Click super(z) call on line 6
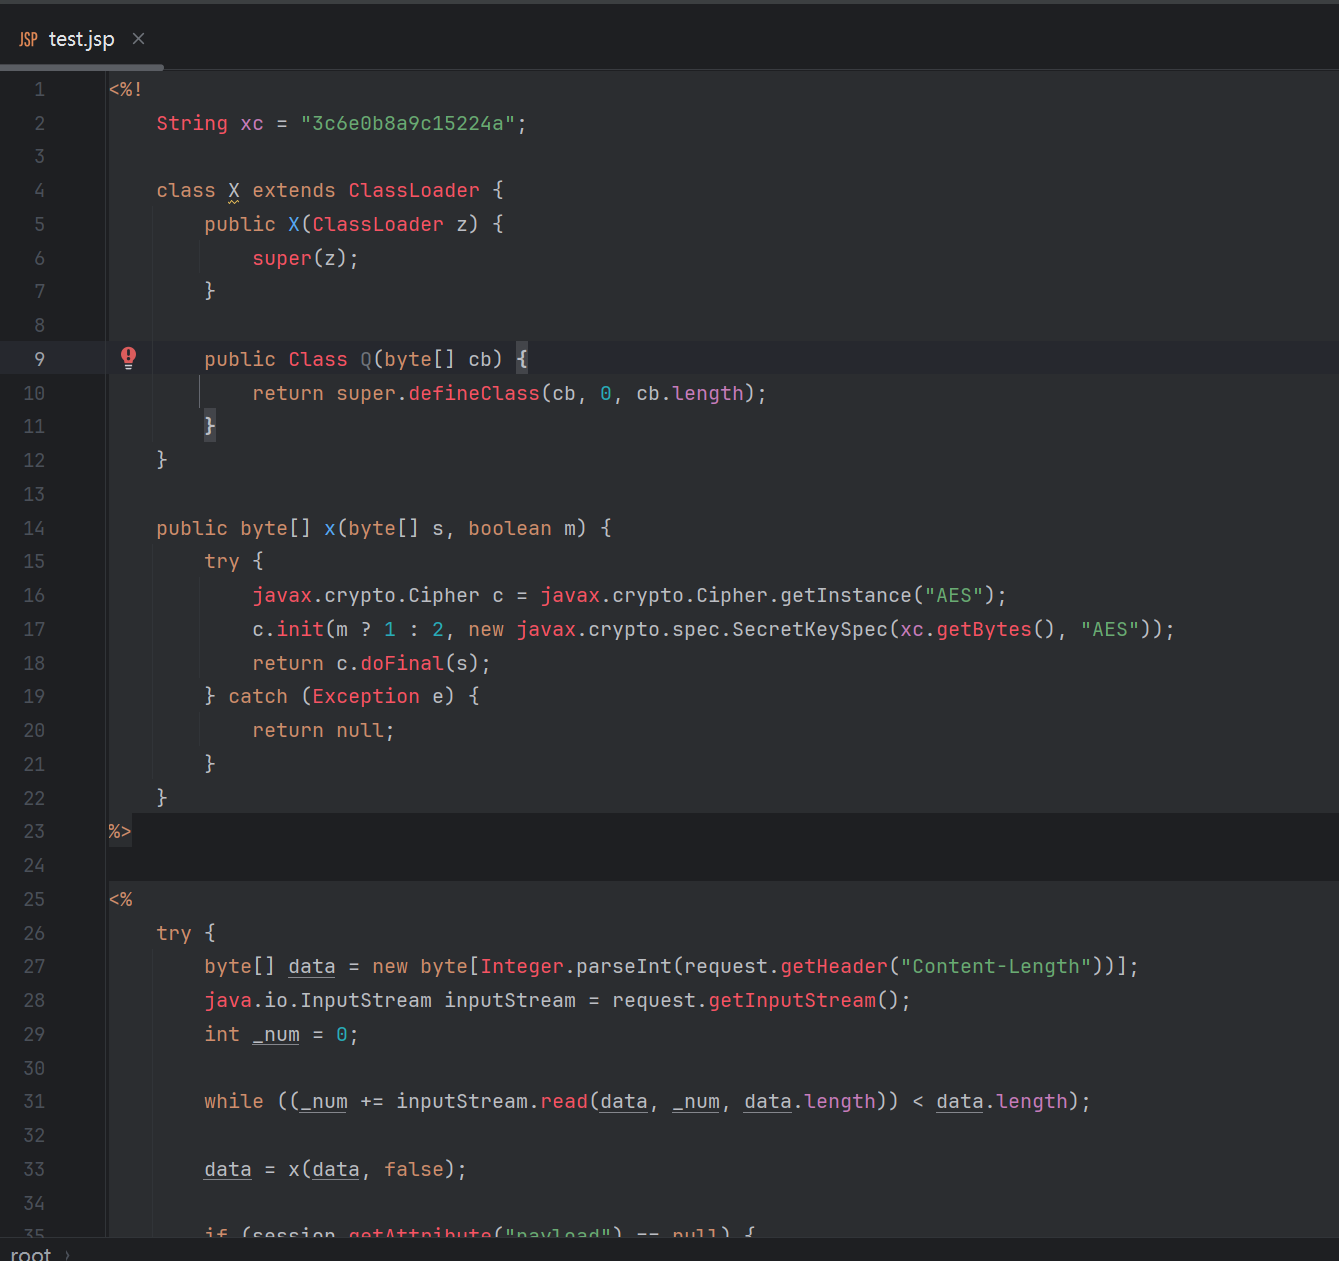The image size is (1339, 1261). (299, 258)
